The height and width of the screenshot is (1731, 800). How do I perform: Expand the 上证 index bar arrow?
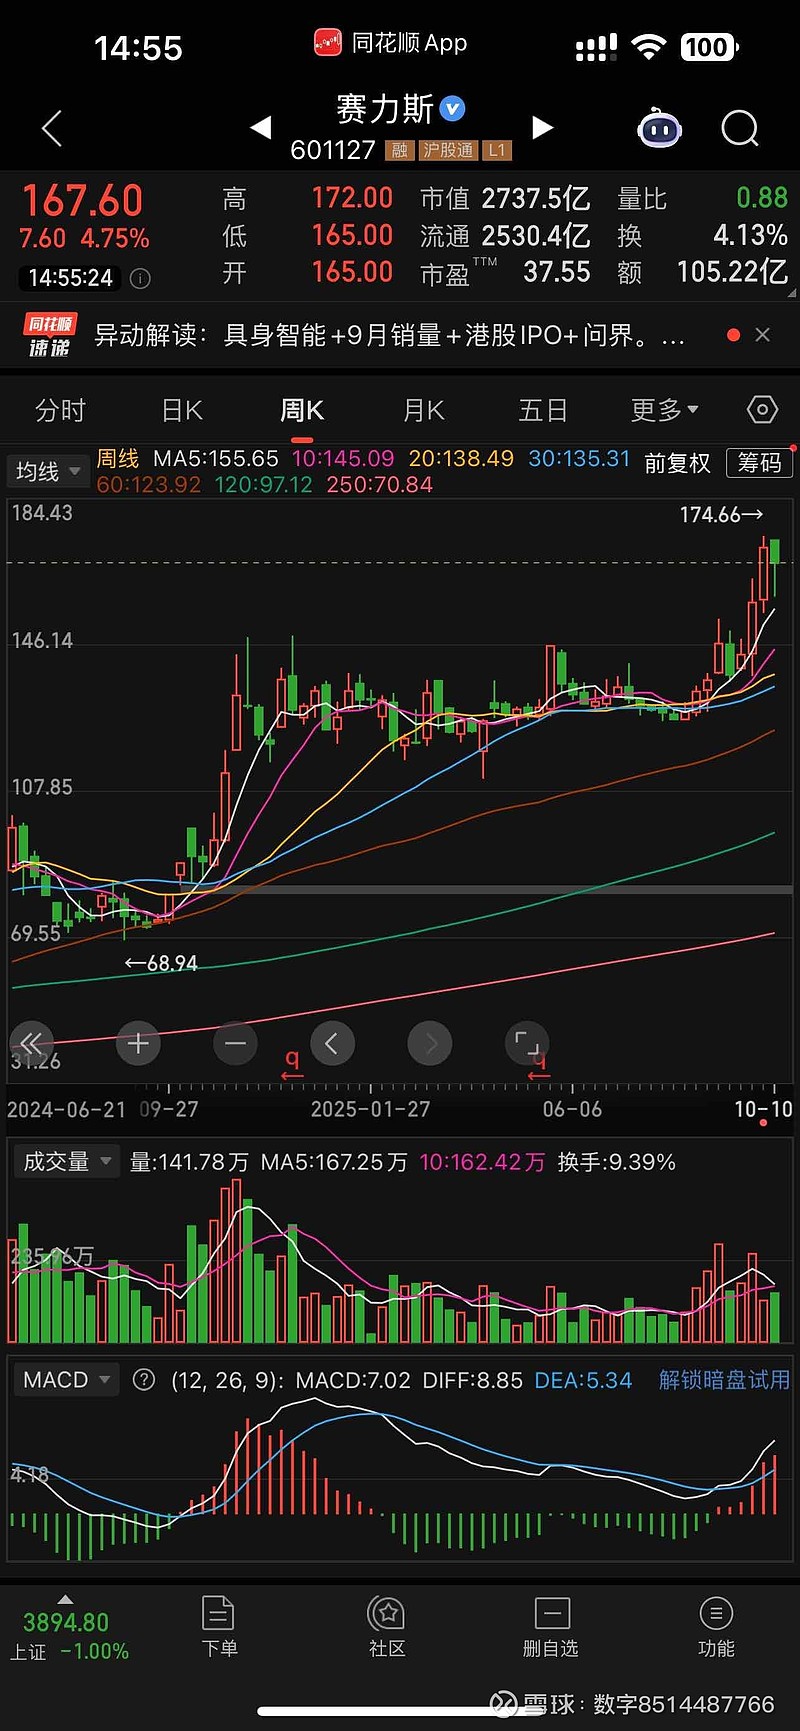[x=65, y=1599]
